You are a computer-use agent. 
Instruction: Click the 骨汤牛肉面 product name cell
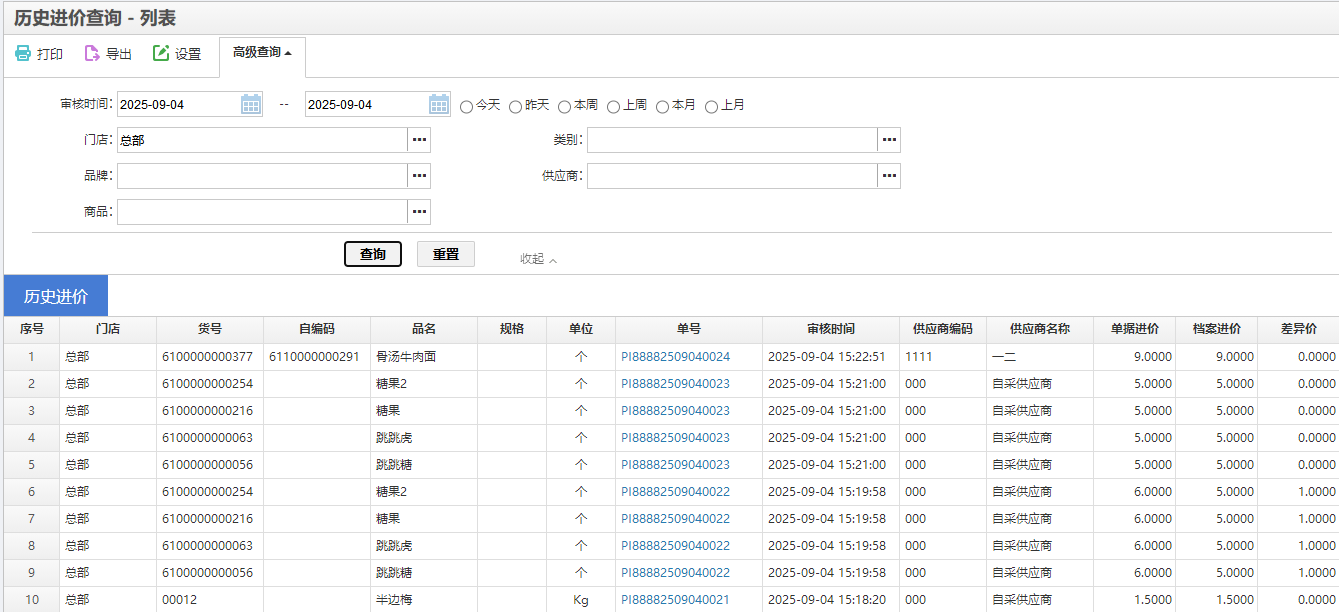(424, 357)
